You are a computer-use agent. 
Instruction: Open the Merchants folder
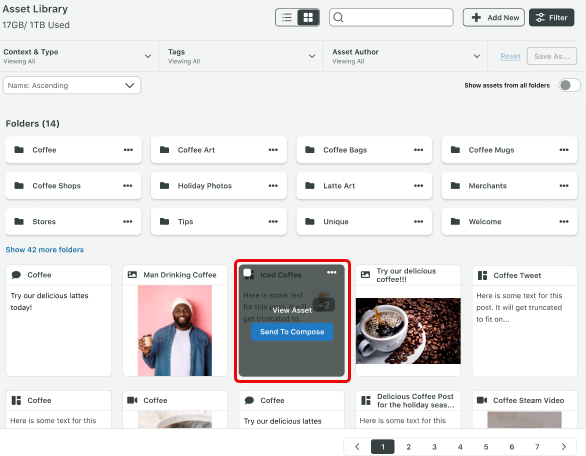pyautogui.click(x=509, y=186)
